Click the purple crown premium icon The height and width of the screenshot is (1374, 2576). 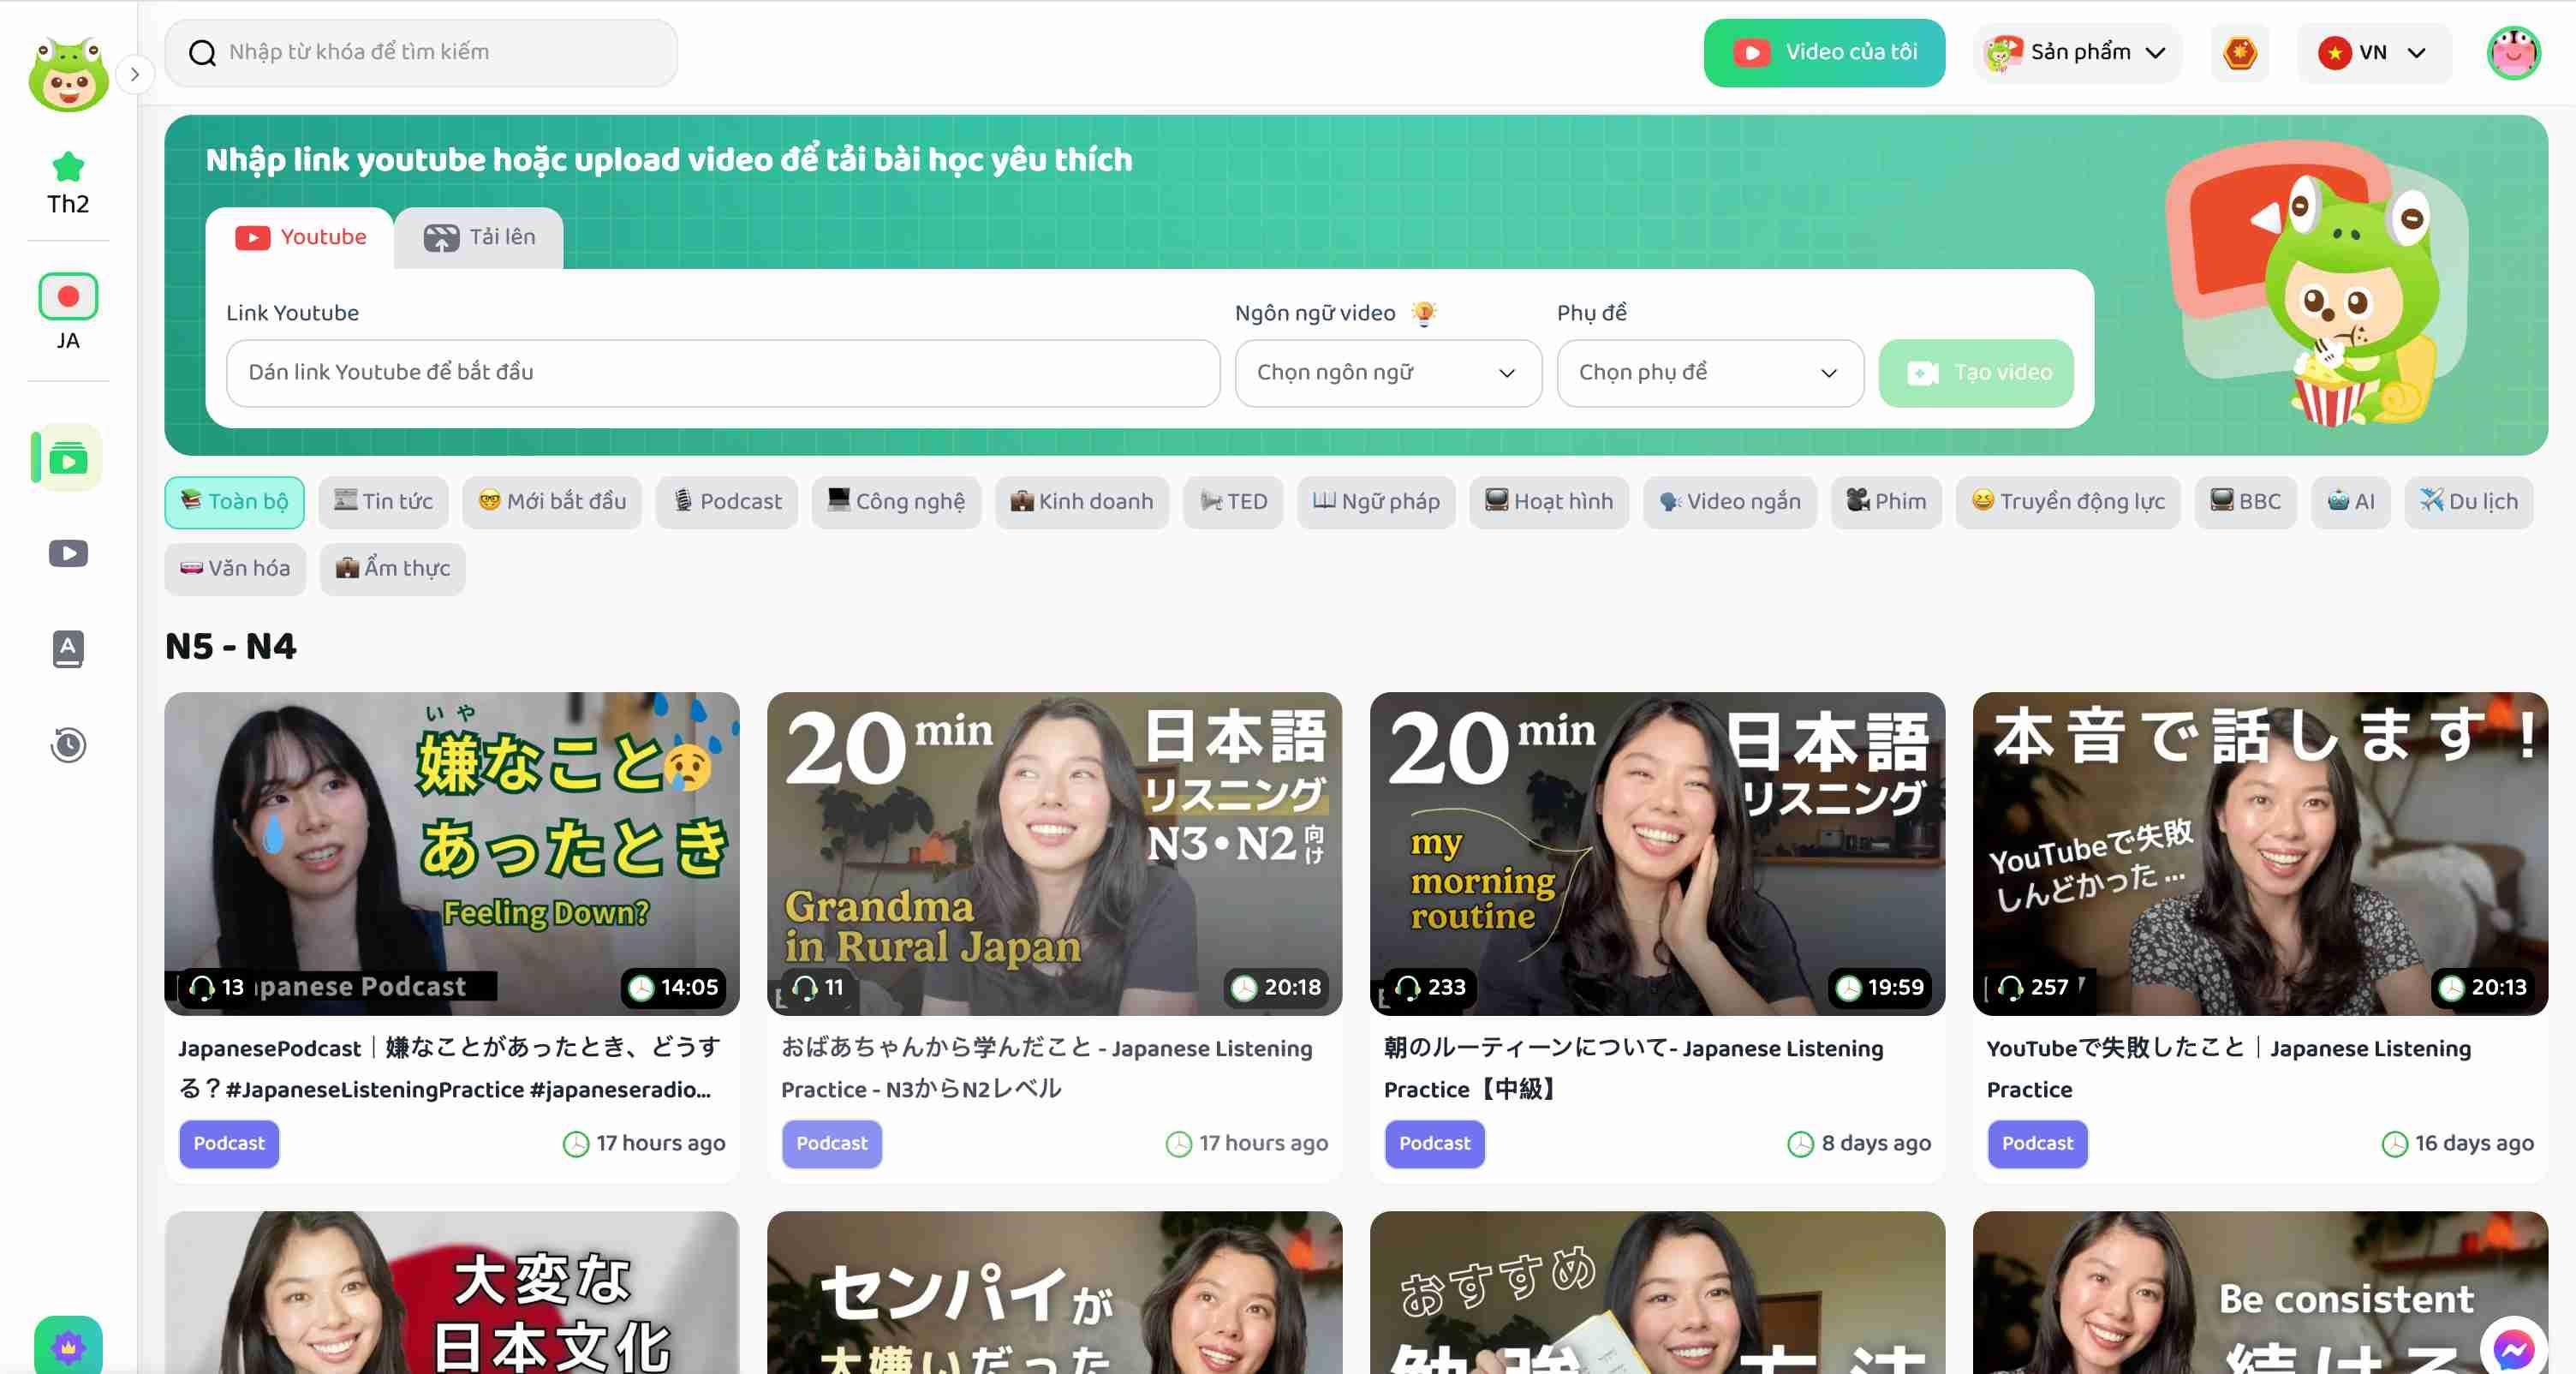click(68, 1346)
